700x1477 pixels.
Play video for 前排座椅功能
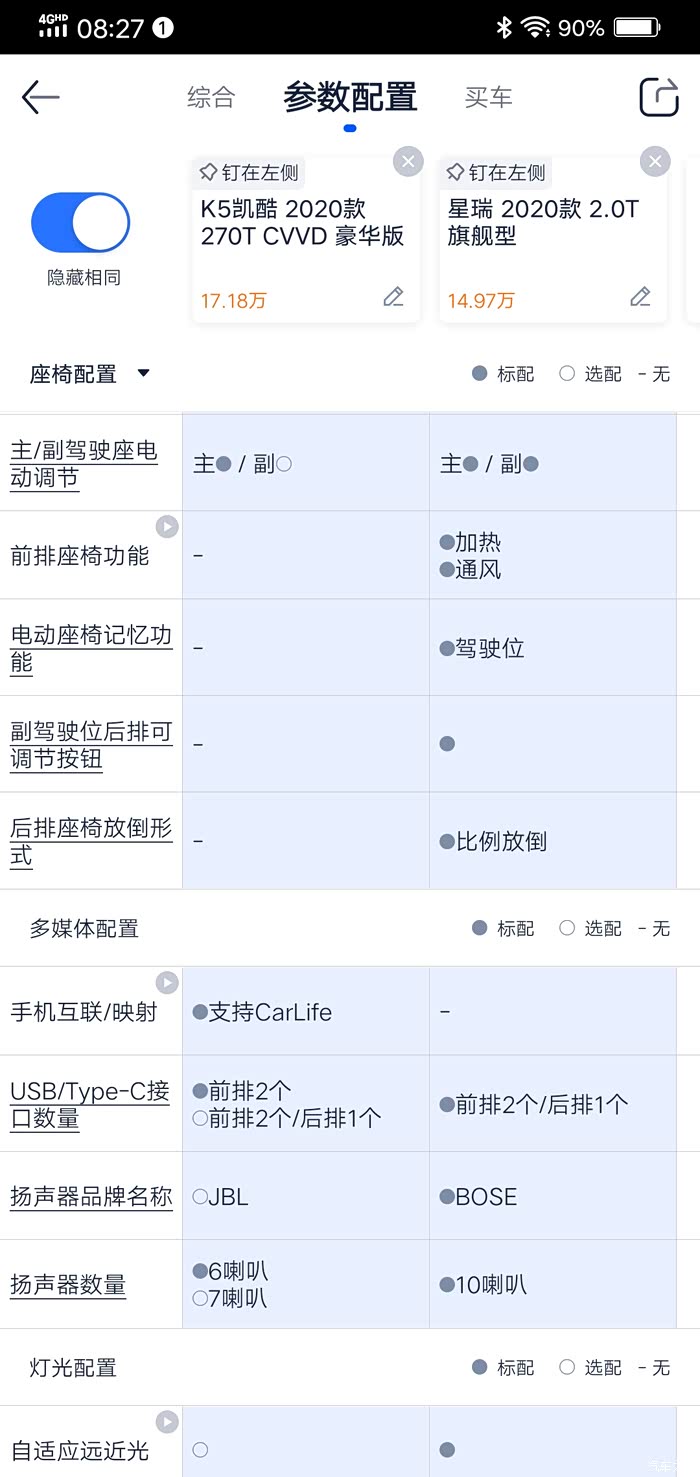[167, 527]
